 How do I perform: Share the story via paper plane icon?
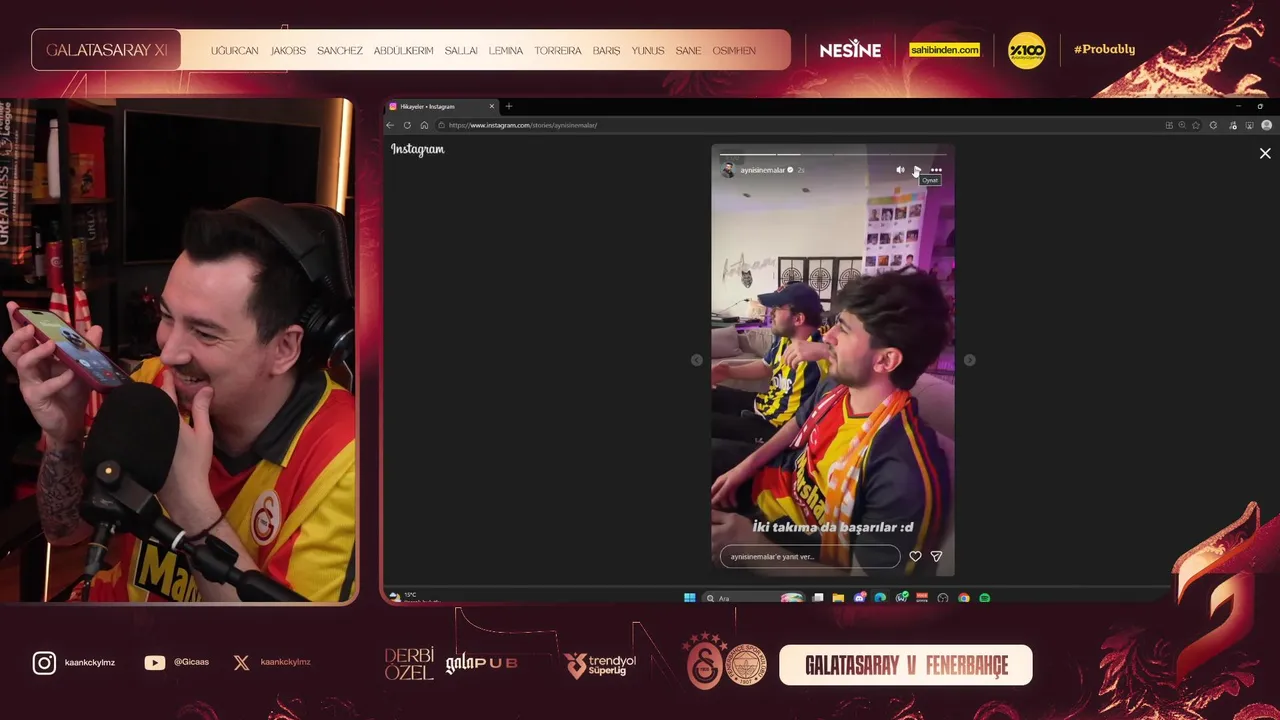click(x=936, y=556)
